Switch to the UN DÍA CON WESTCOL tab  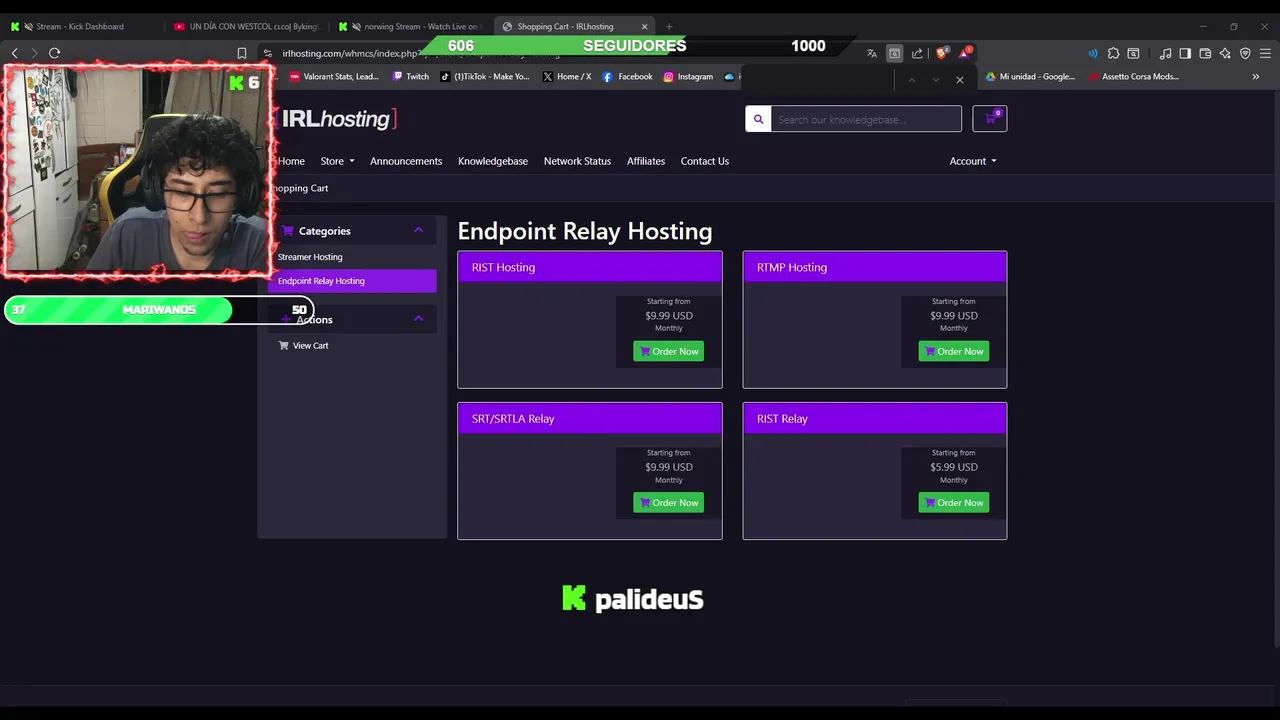[245, 27]
